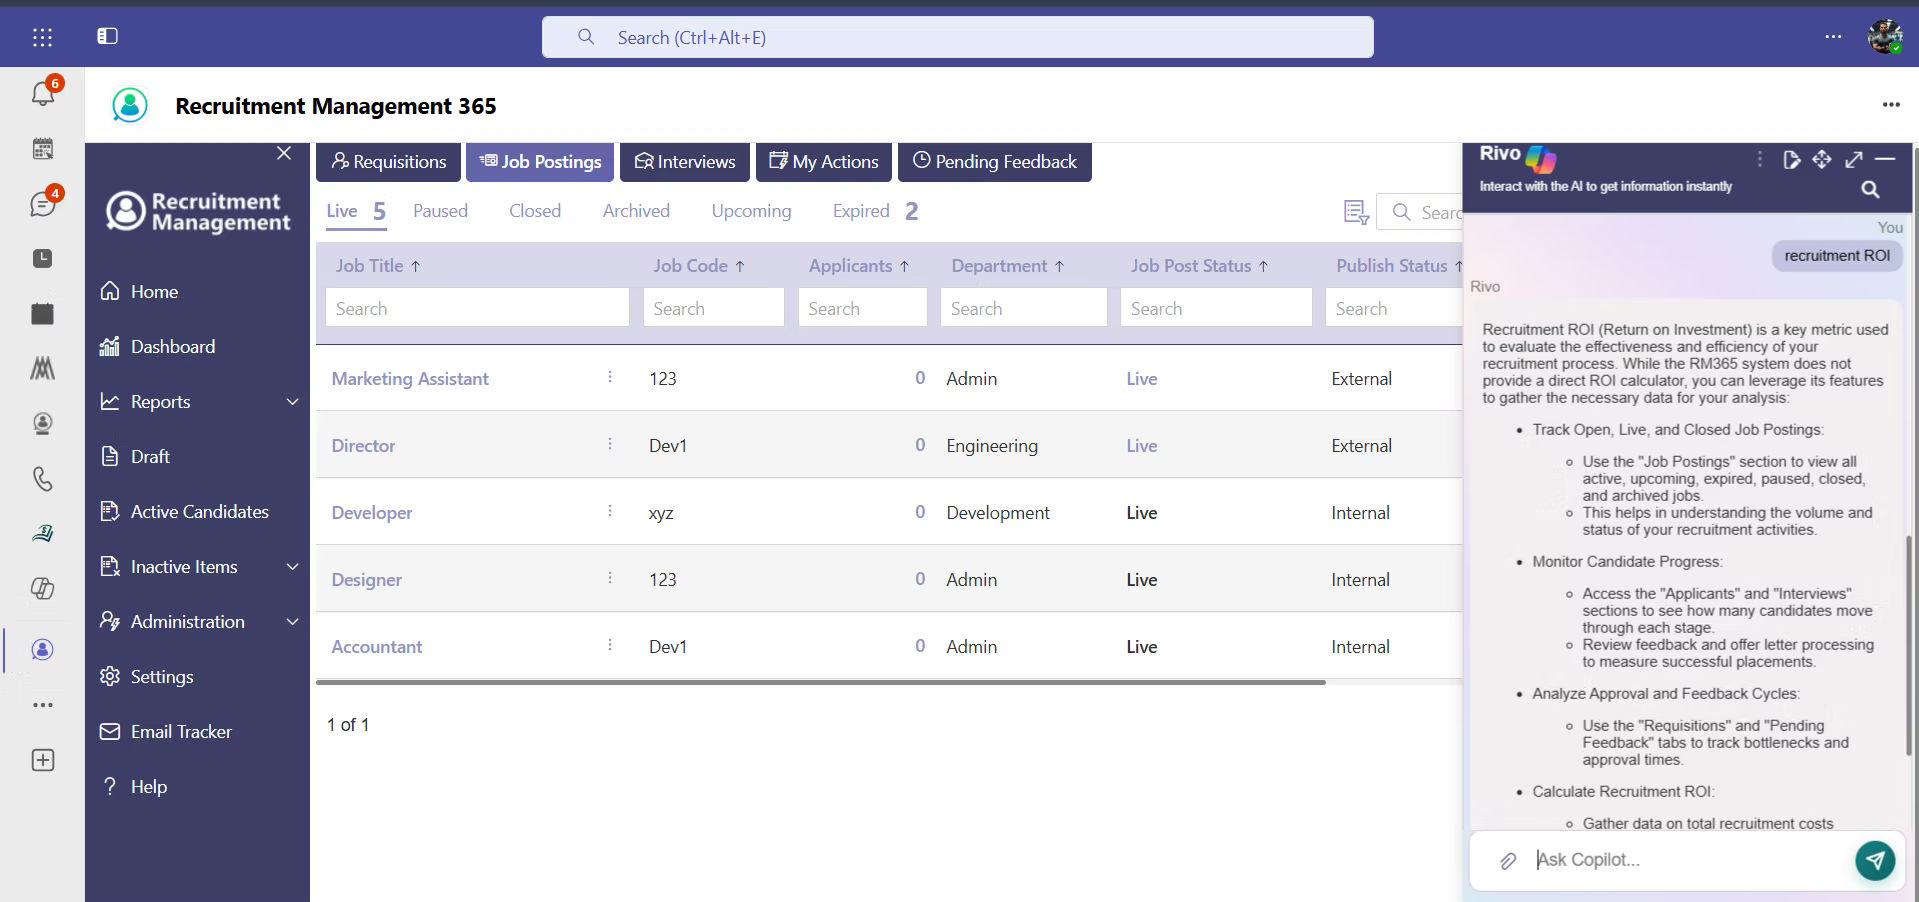Open Director job link
The width and height of the screenshot is (1919, 902).
pyautogui.click(x=363, y=446)
